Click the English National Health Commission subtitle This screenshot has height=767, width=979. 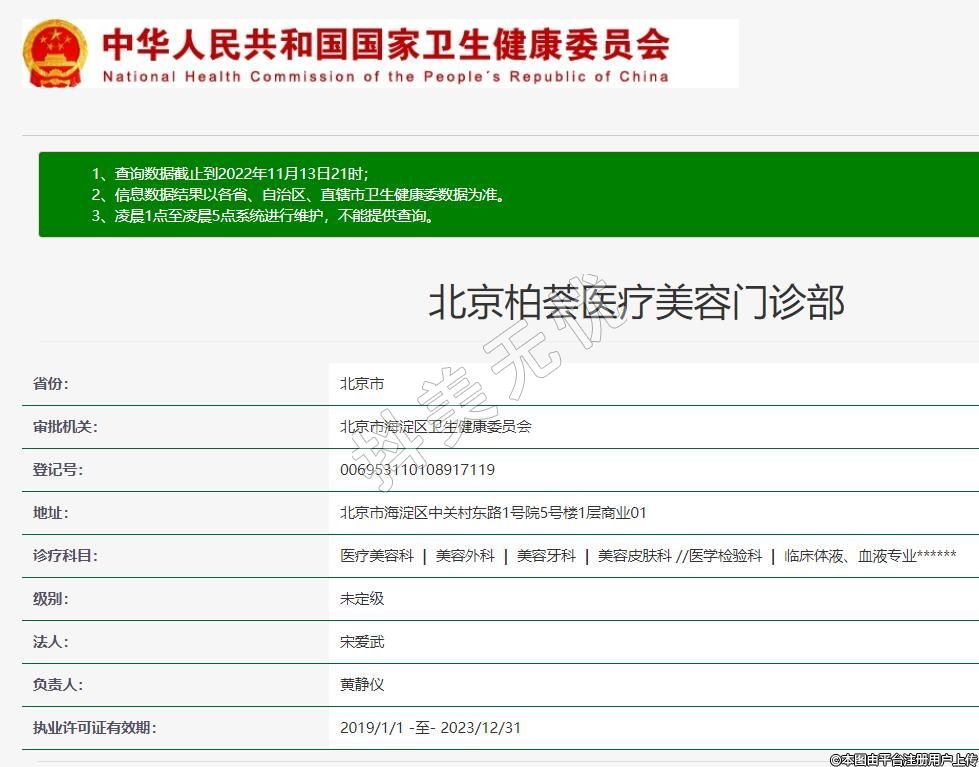coord(386,76)
